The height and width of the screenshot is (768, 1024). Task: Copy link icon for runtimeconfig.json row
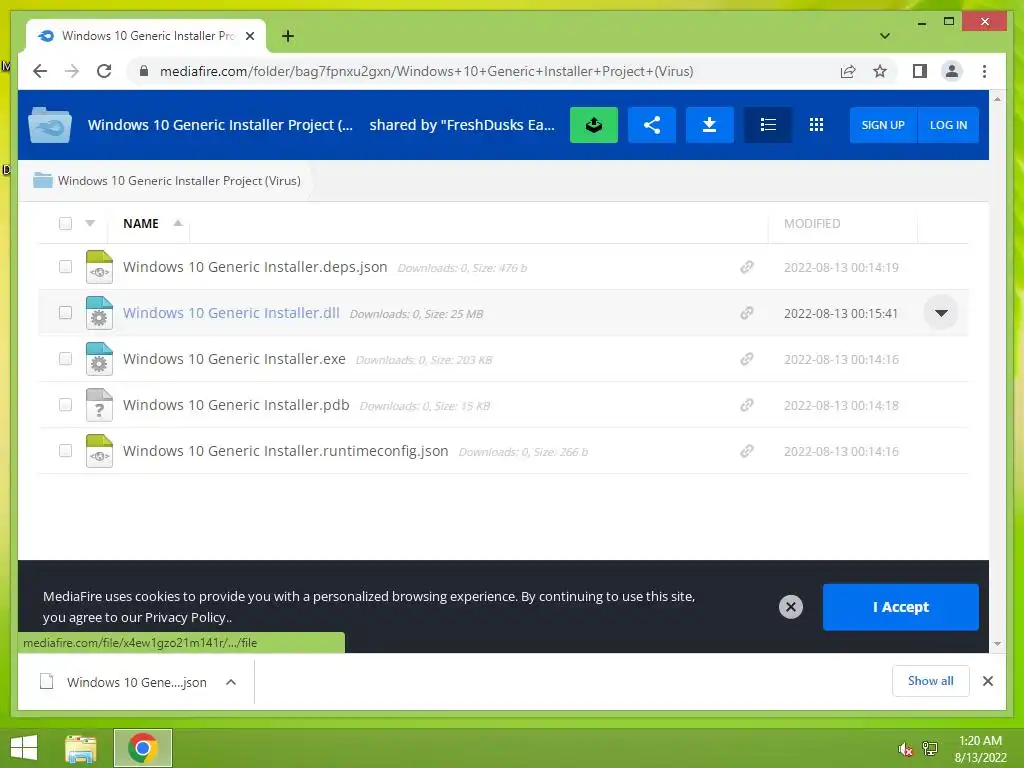[x=746, y=451]
